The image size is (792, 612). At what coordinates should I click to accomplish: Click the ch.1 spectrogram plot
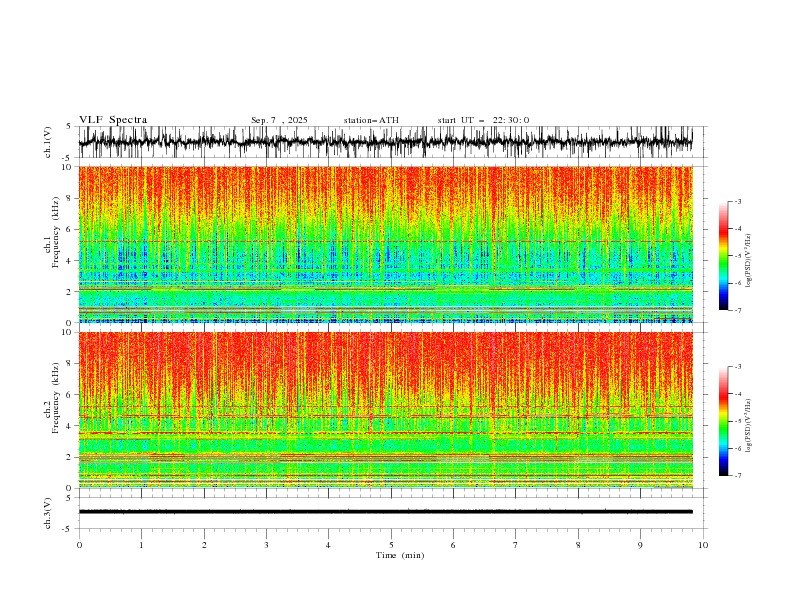click(386, 244)
